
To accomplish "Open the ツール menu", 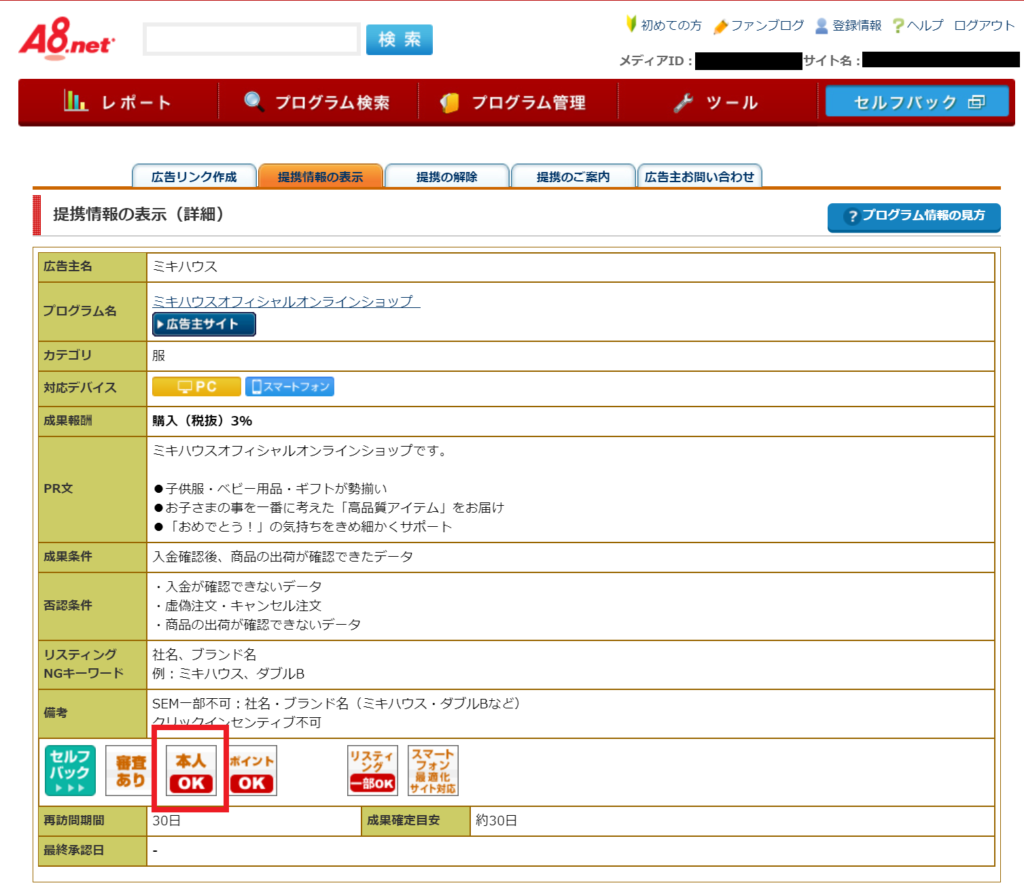I will point(717,103).
